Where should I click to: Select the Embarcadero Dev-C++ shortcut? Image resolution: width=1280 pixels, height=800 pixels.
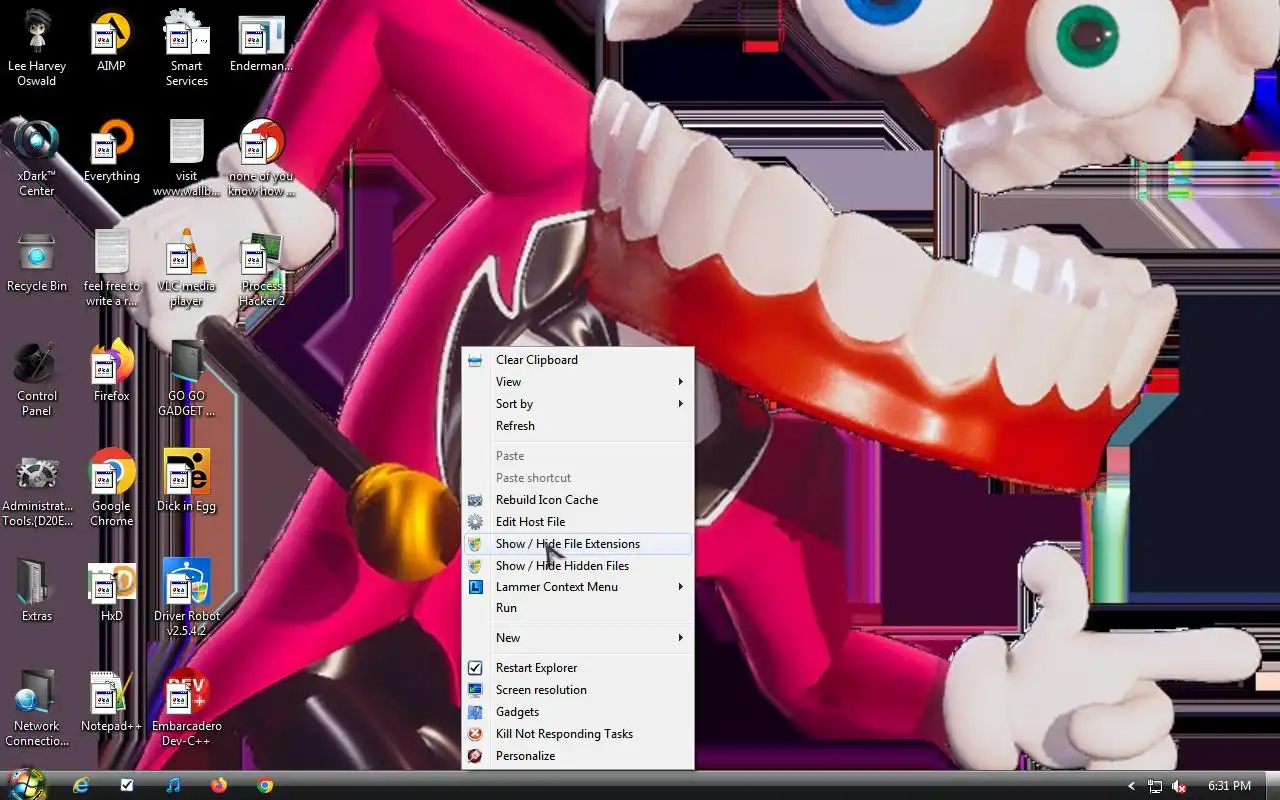[186, 710]
